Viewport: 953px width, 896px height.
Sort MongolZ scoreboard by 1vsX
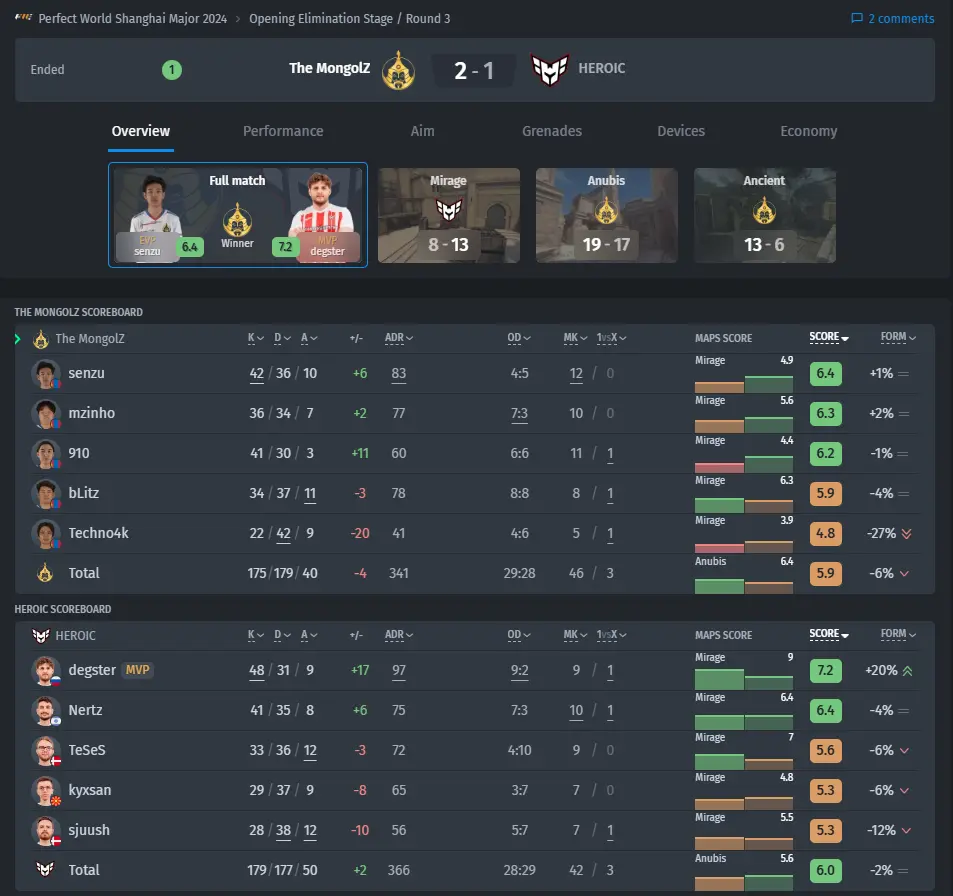point(611,338)
